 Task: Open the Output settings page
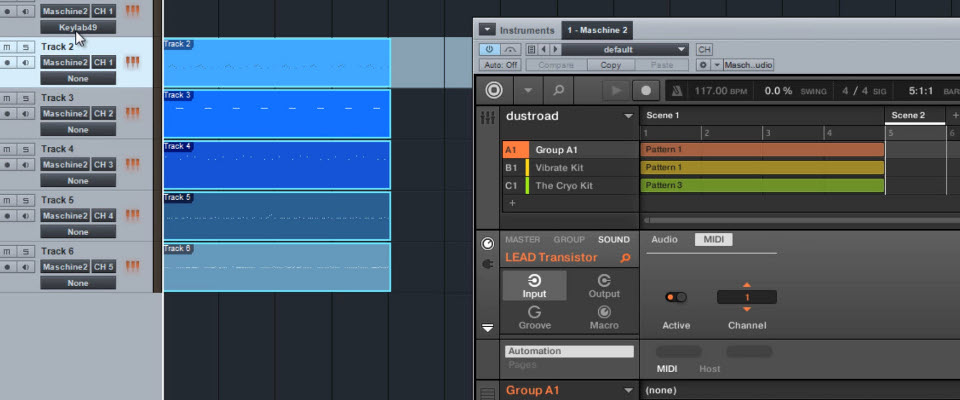(x=604, y=286)
